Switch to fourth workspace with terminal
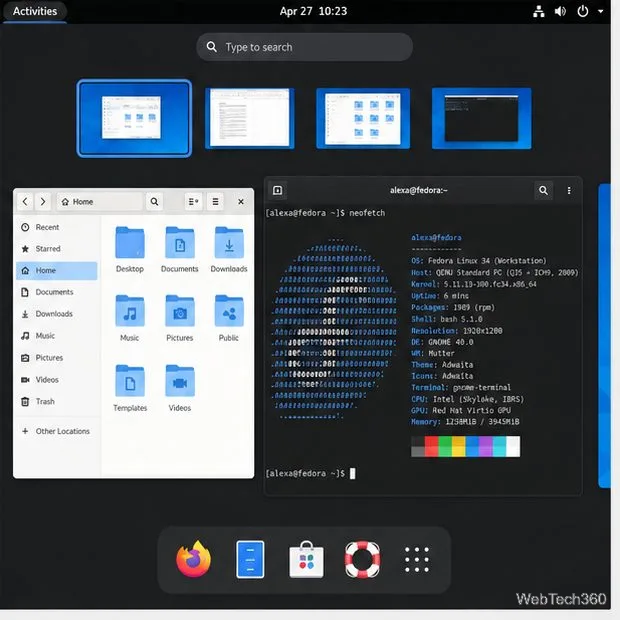620x620 pixels. click(481, 118)
